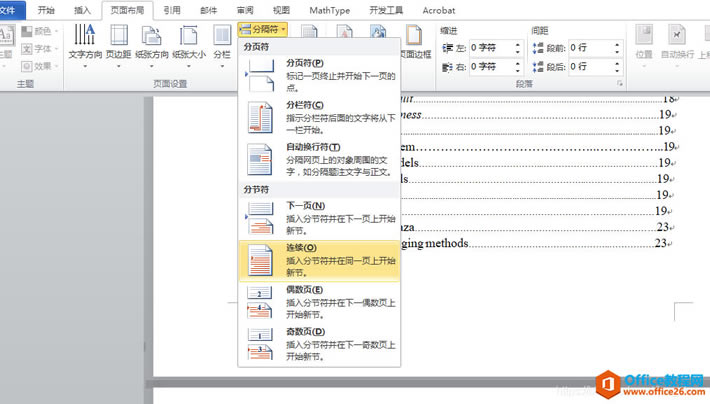Screen dimensions: 710x404
Task: Click the 分栏 columns icon
Action: [222, 35]
